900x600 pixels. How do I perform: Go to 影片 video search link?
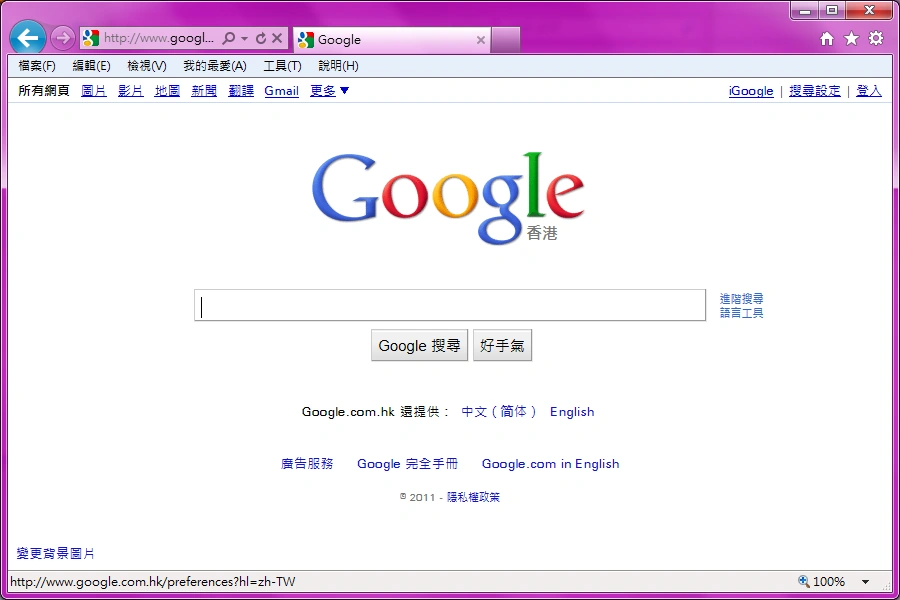pos(130,91)
